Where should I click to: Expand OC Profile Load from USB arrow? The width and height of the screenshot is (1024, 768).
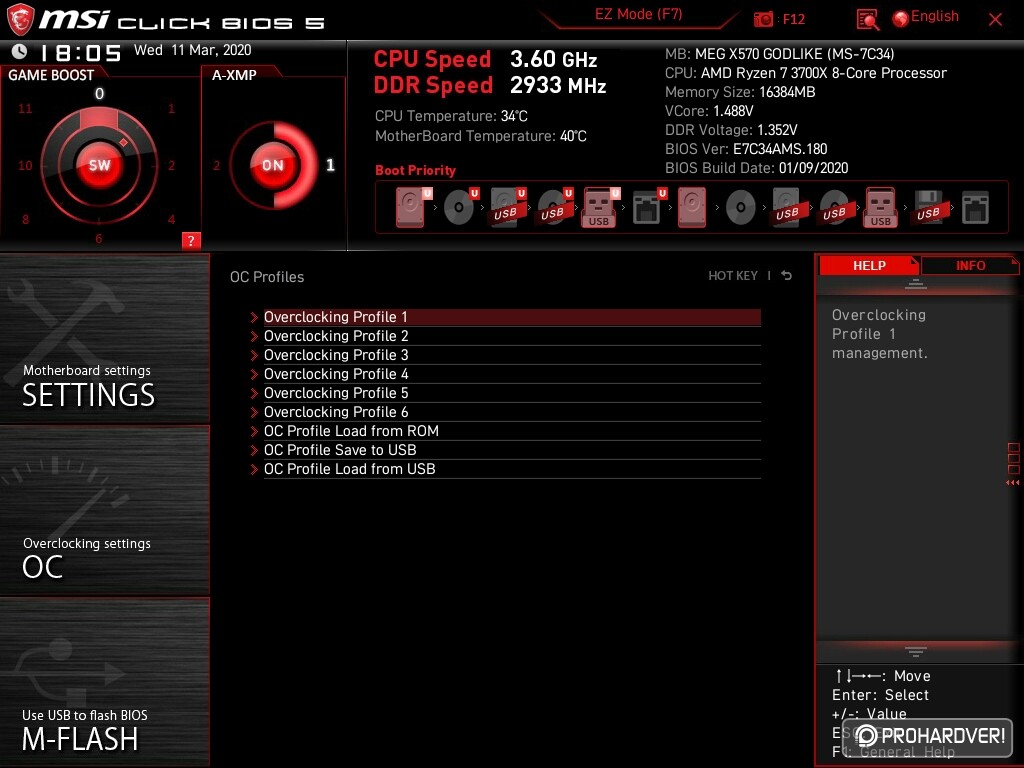point(254,469)
